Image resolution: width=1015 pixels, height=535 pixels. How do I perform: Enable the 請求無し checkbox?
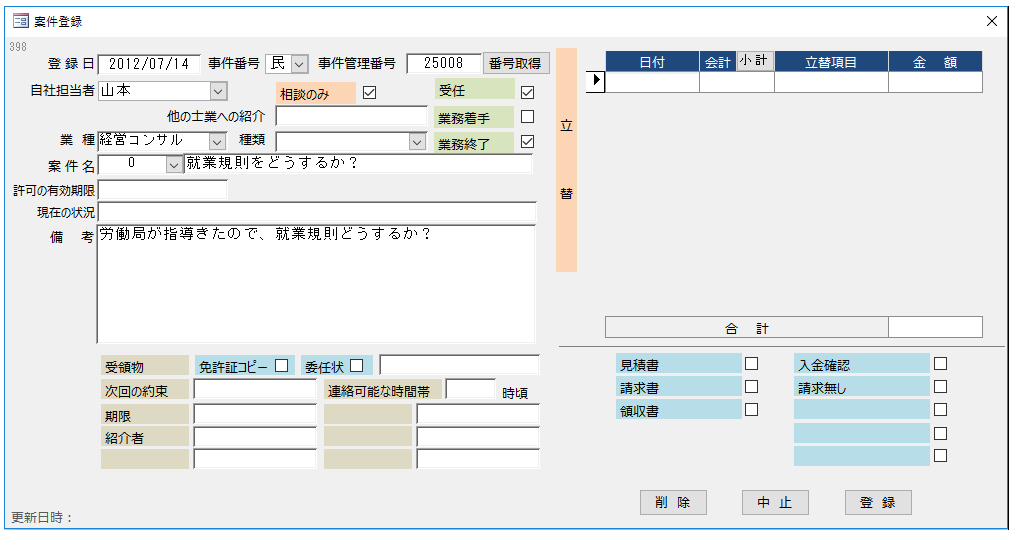point(941,387)
